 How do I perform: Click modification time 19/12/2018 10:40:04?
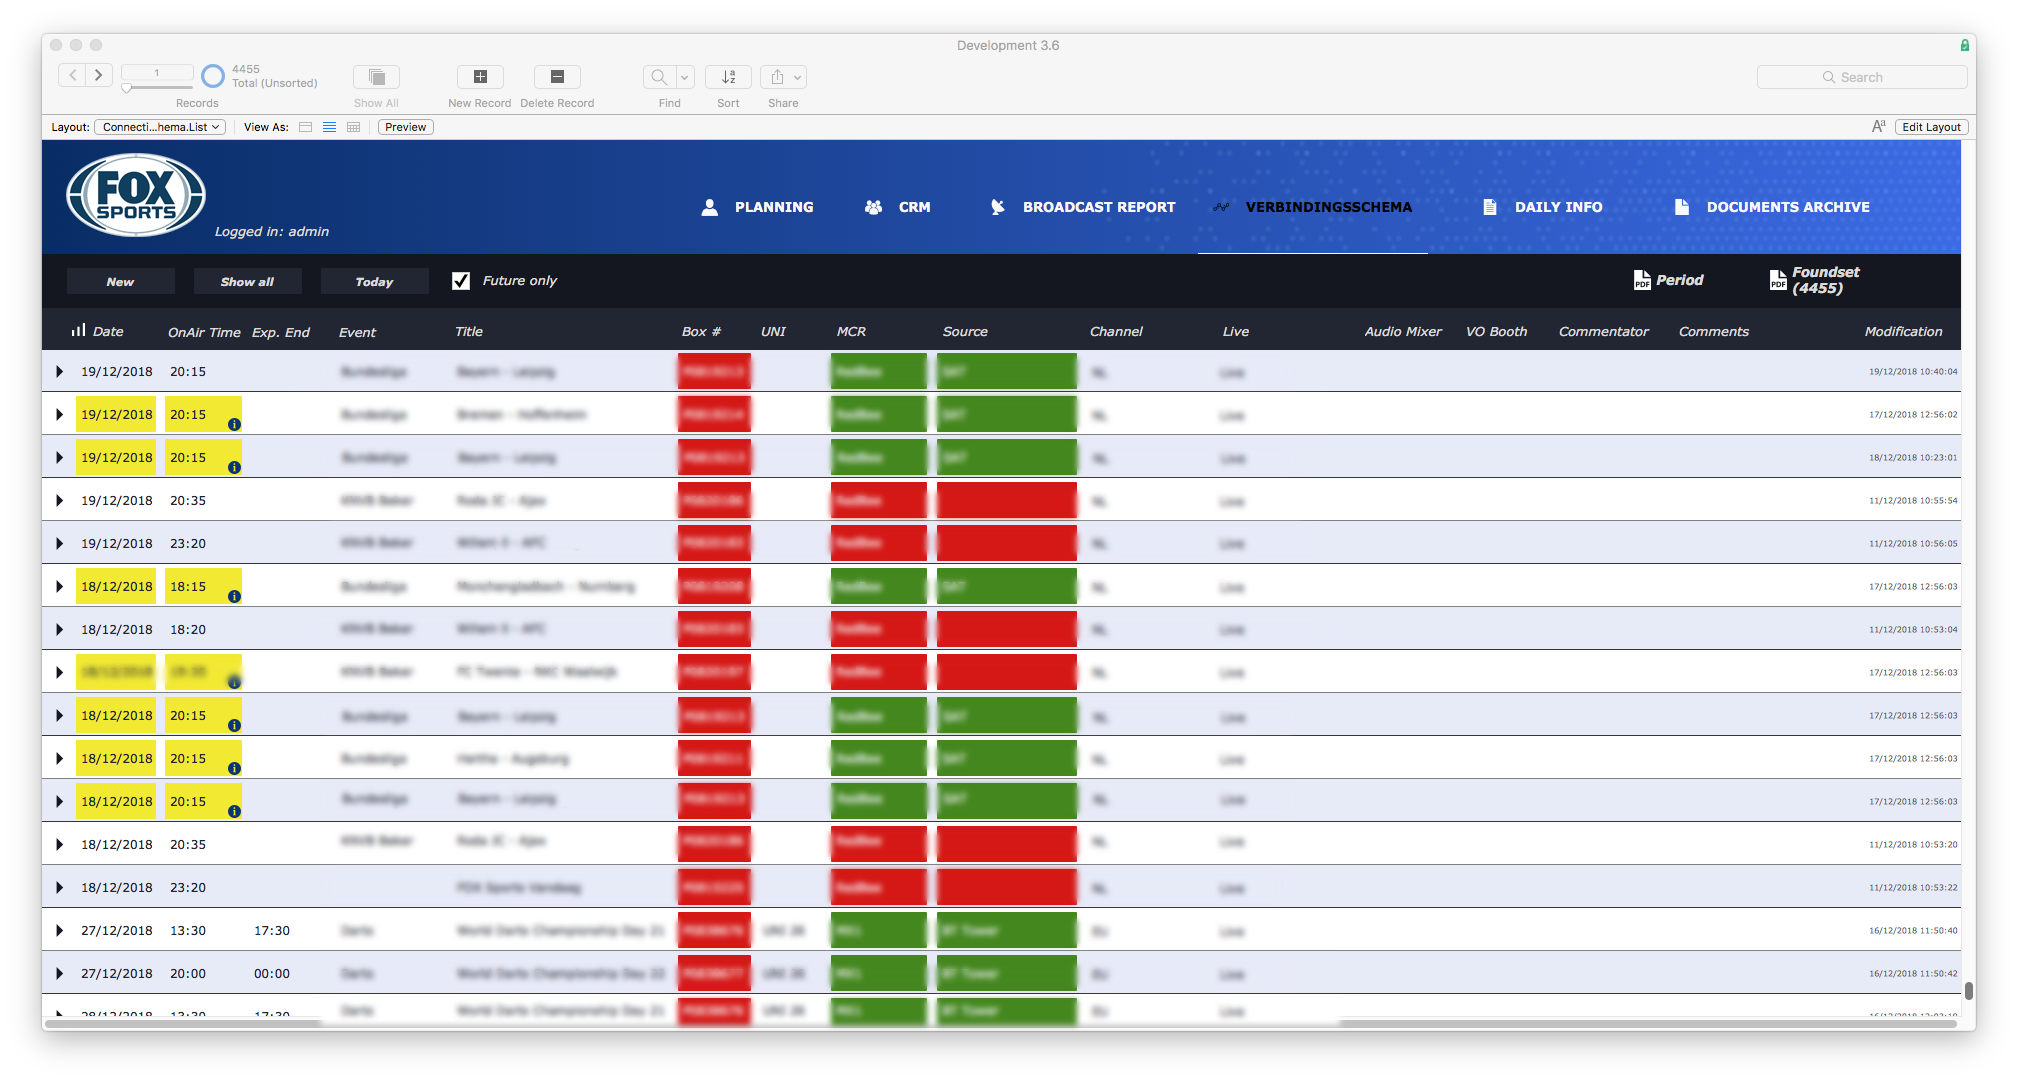point(1913,371)
